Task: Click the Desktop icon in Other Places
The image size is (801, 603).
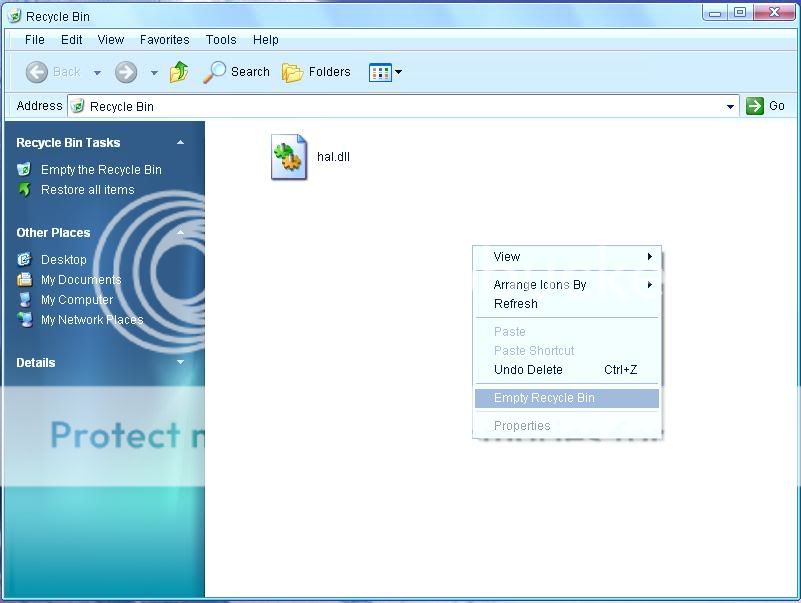Action: pyautogui.click(x=25, y=260)
